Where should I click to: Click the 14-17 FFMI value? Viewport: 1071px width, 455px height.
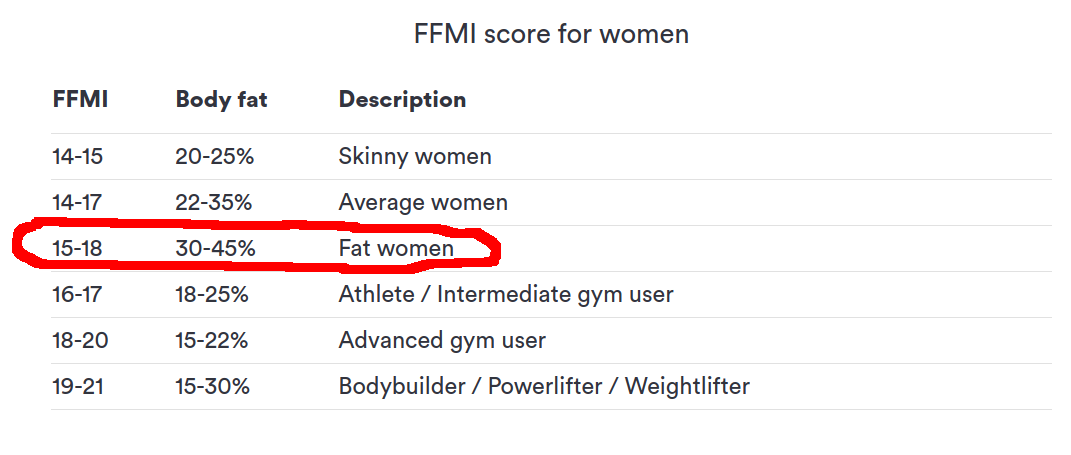[77, 203]
